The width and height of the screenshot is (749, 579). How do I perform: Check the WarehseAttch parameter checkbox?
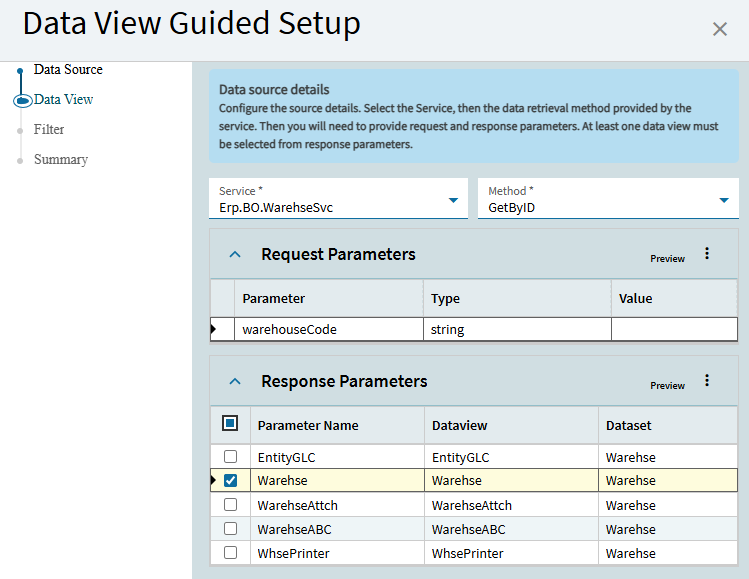coord(231,505)
